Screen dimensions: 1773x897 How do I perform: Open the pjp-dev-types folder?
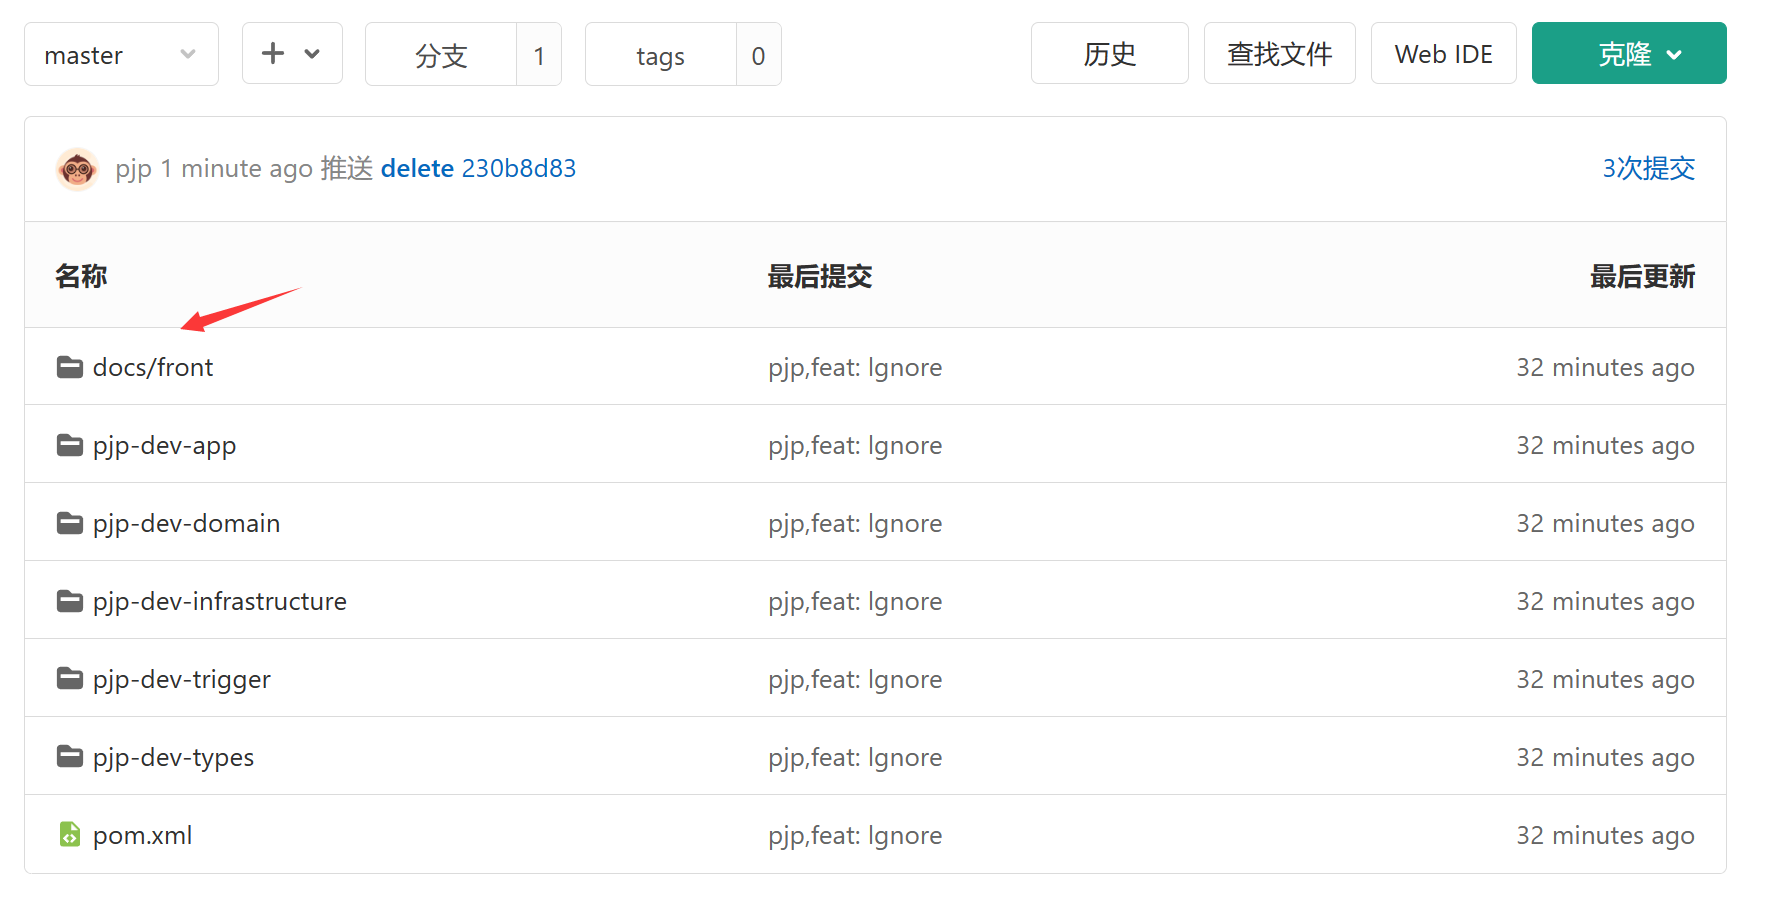pyautogui.click(x=174, y=757)
